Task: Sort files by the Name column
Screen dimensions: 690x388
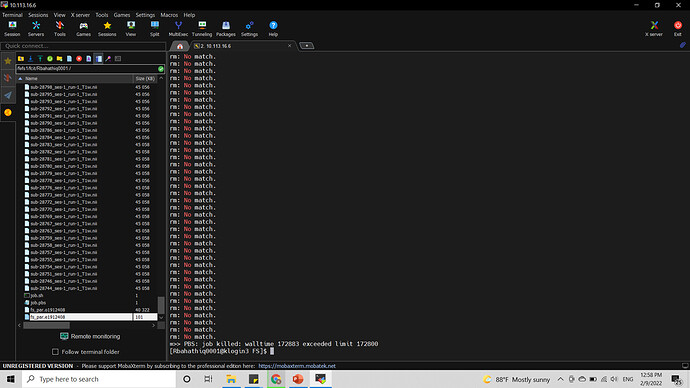Action: point(75,78)
